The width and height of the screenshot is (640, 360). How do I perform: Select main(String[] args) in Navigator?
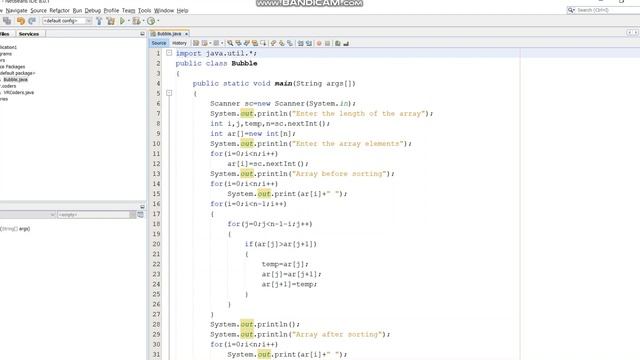pyautogui.click(x=15, y=229)
